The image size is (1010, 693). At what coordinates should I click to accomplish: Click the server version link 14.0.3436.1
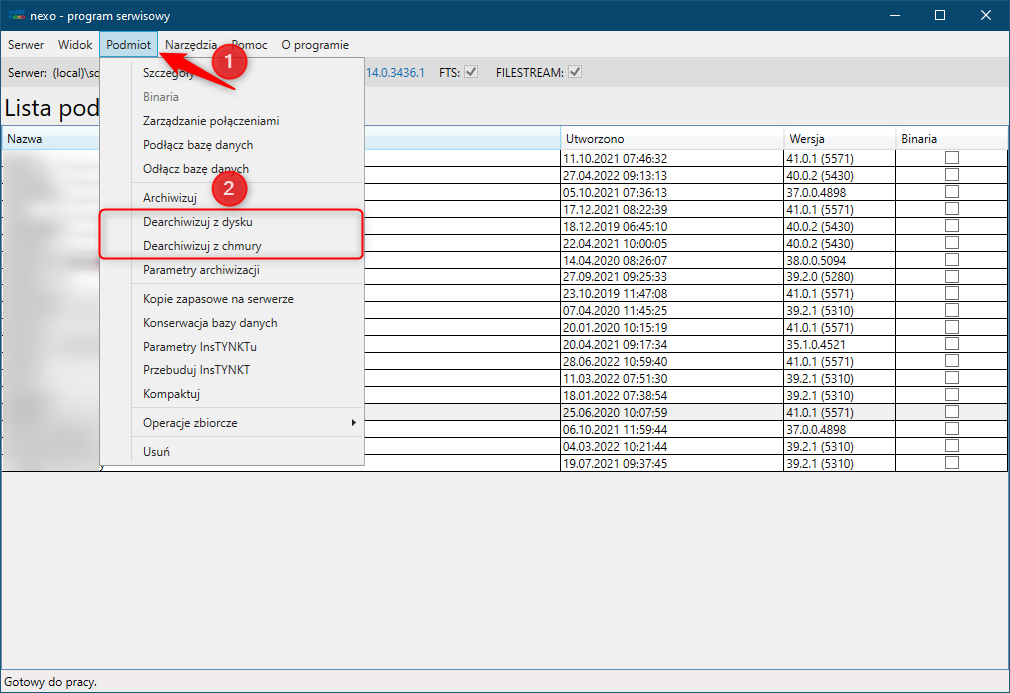click(x=396, y=73)
